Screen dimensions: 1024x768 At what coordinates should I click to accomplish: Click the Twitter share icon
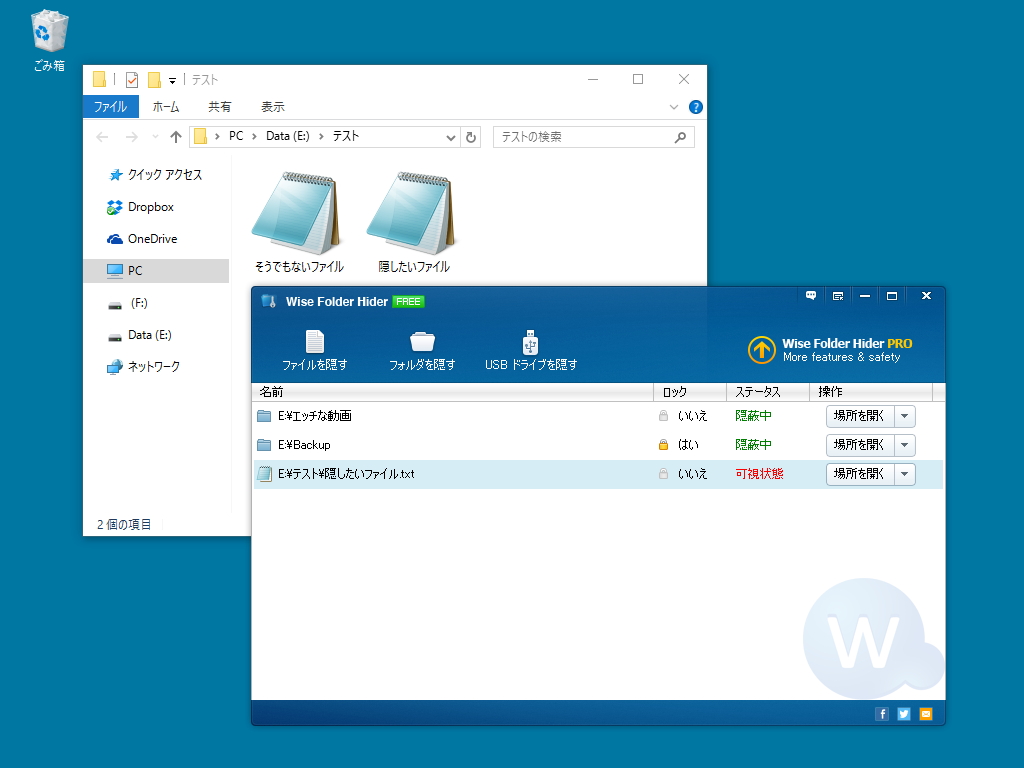pos(903,713)
